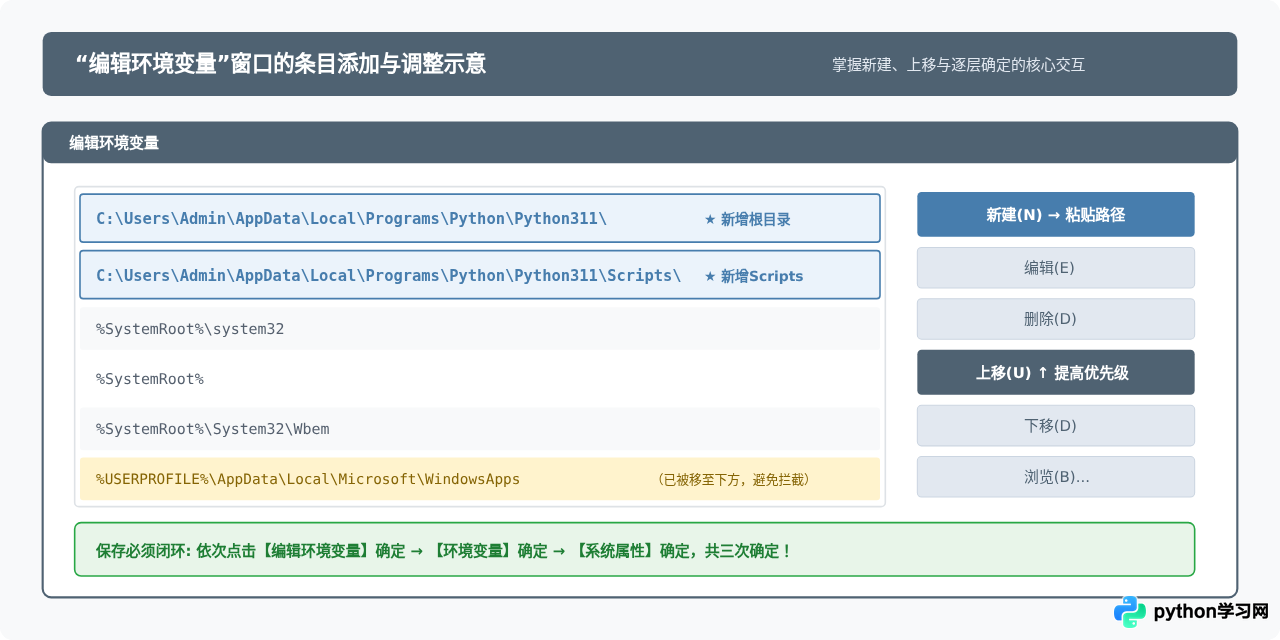Viewport: 1280px width, 640px height.
Task: Click the 新建(N) → 粘贴路径 button
Action: point(1055,214)
